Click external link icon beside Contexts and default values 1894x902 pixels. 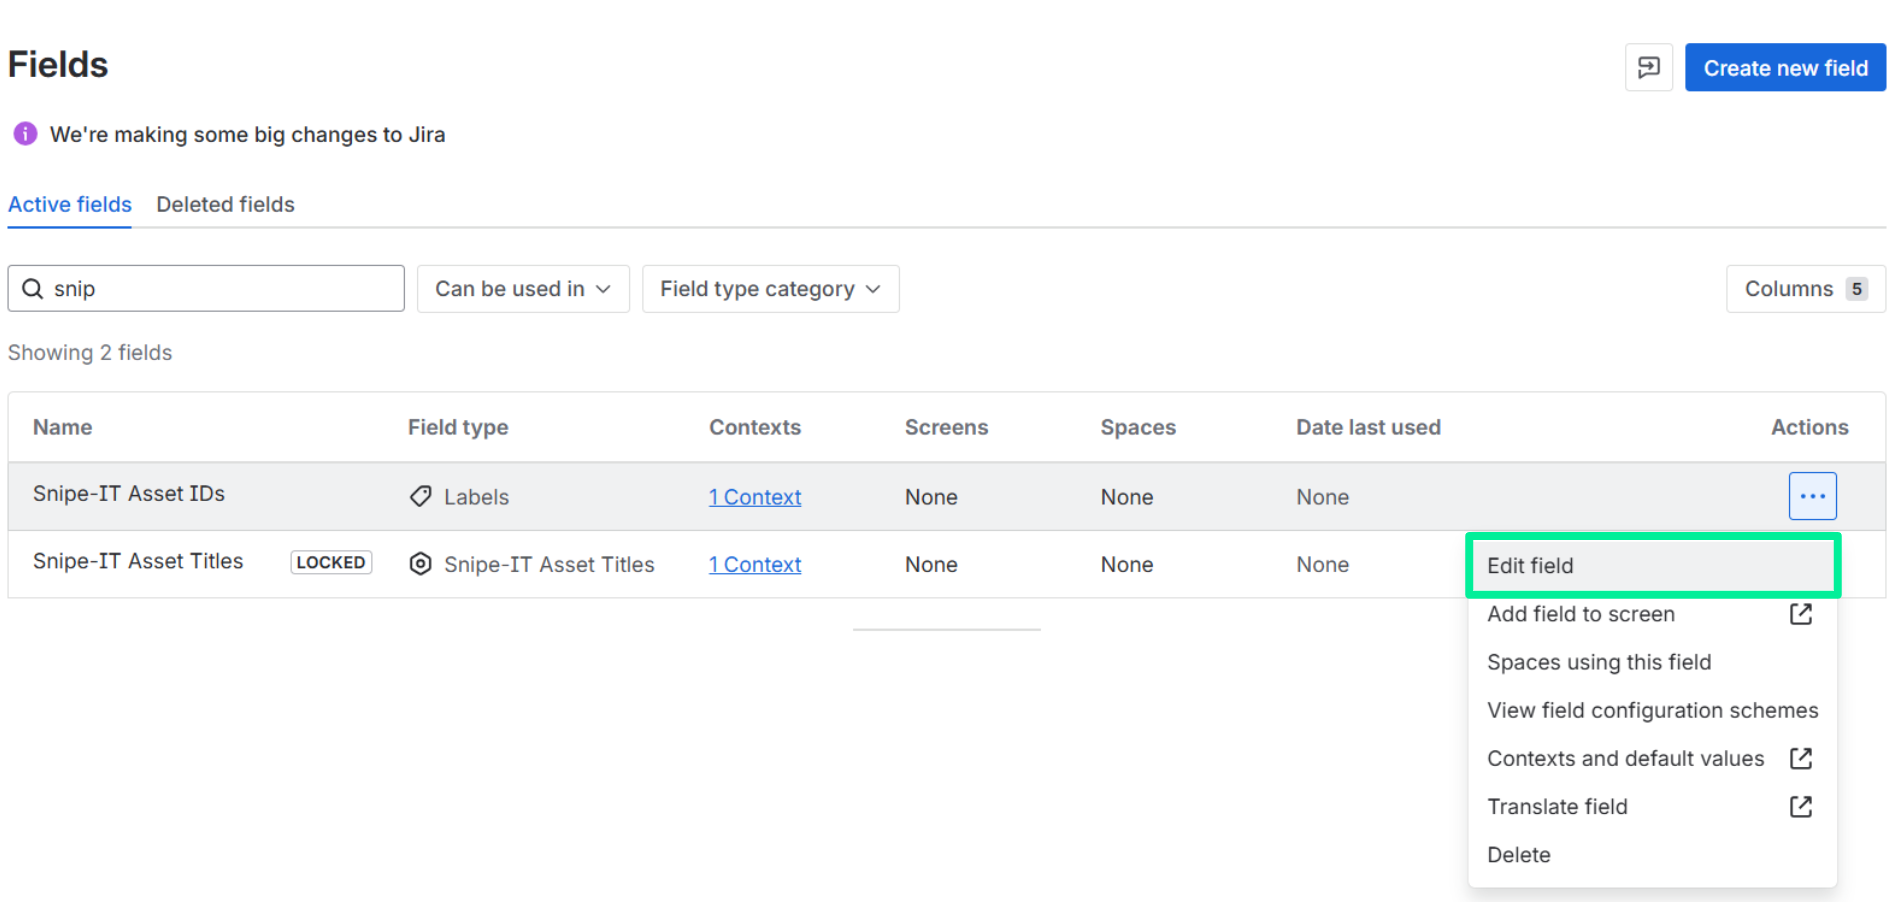point(1800,759)
